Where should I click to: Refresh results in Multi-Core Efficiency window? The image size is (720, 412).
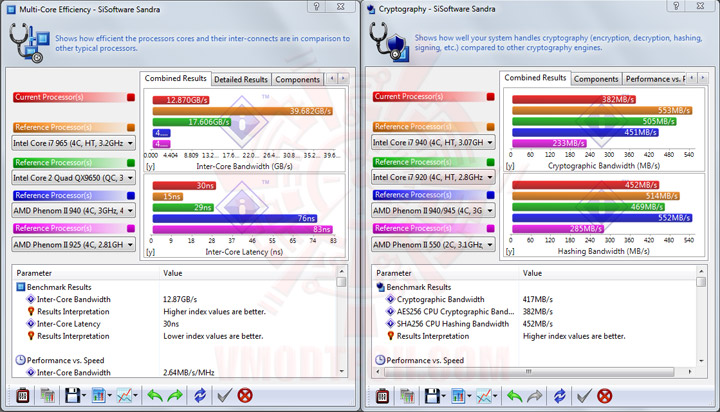pyautogui.click(x=200, y=395)
